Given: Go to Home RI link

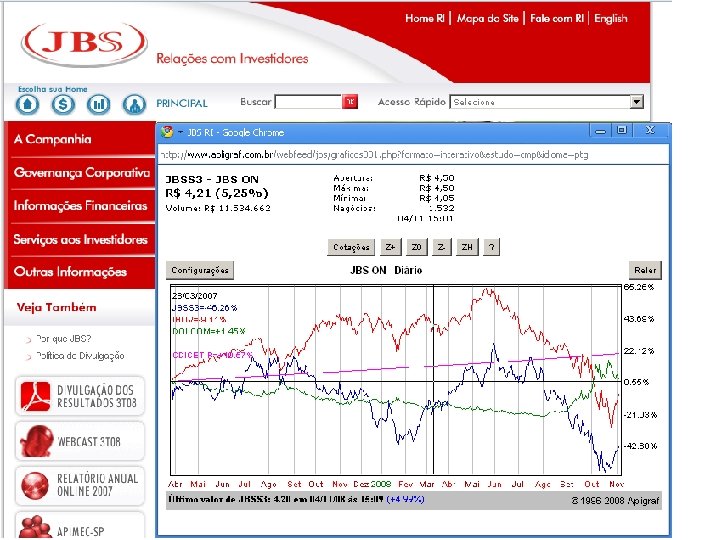Looking at the screenshot, I should [x=425, y=18].
